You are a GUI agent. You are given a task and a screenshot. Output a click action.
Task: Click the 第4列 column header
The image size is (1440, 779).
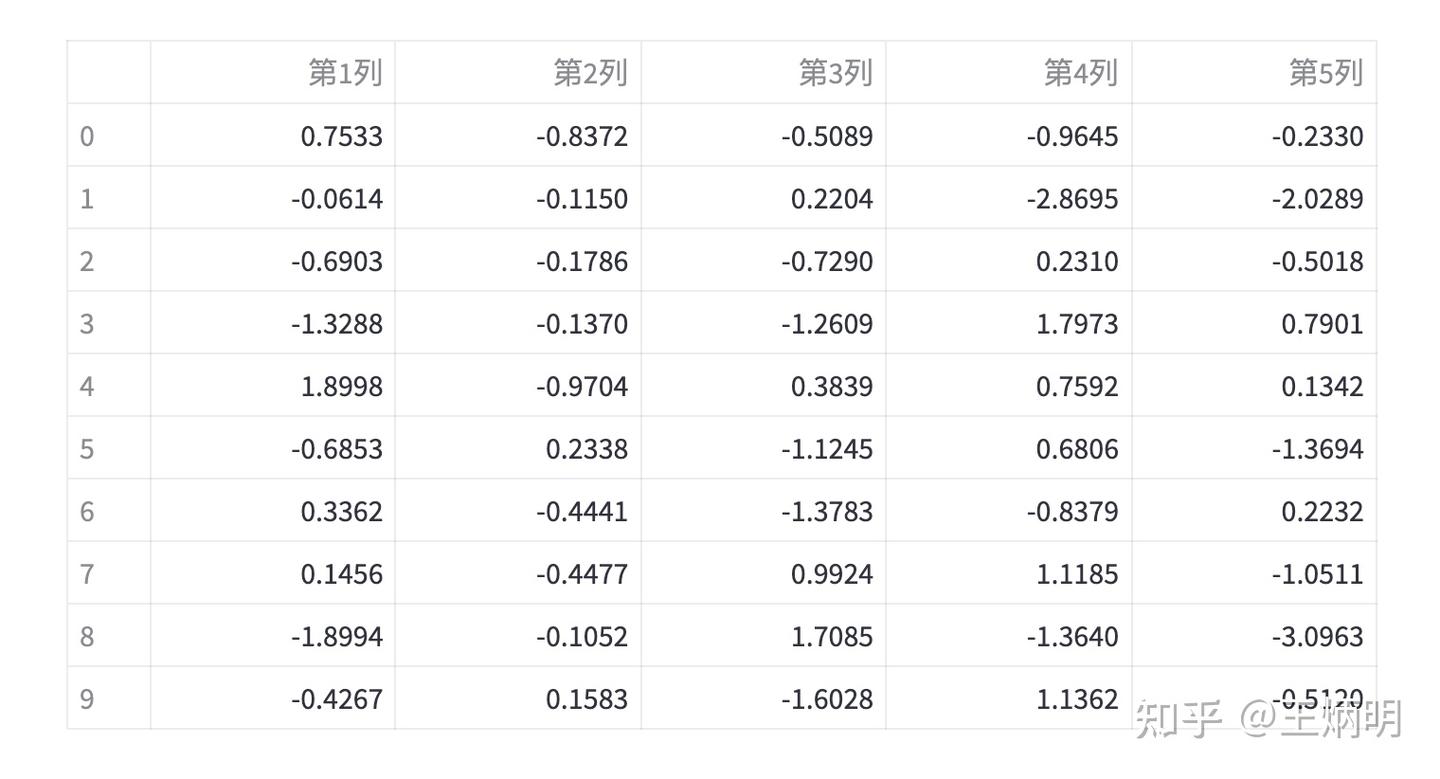(x=1009, y=73)
